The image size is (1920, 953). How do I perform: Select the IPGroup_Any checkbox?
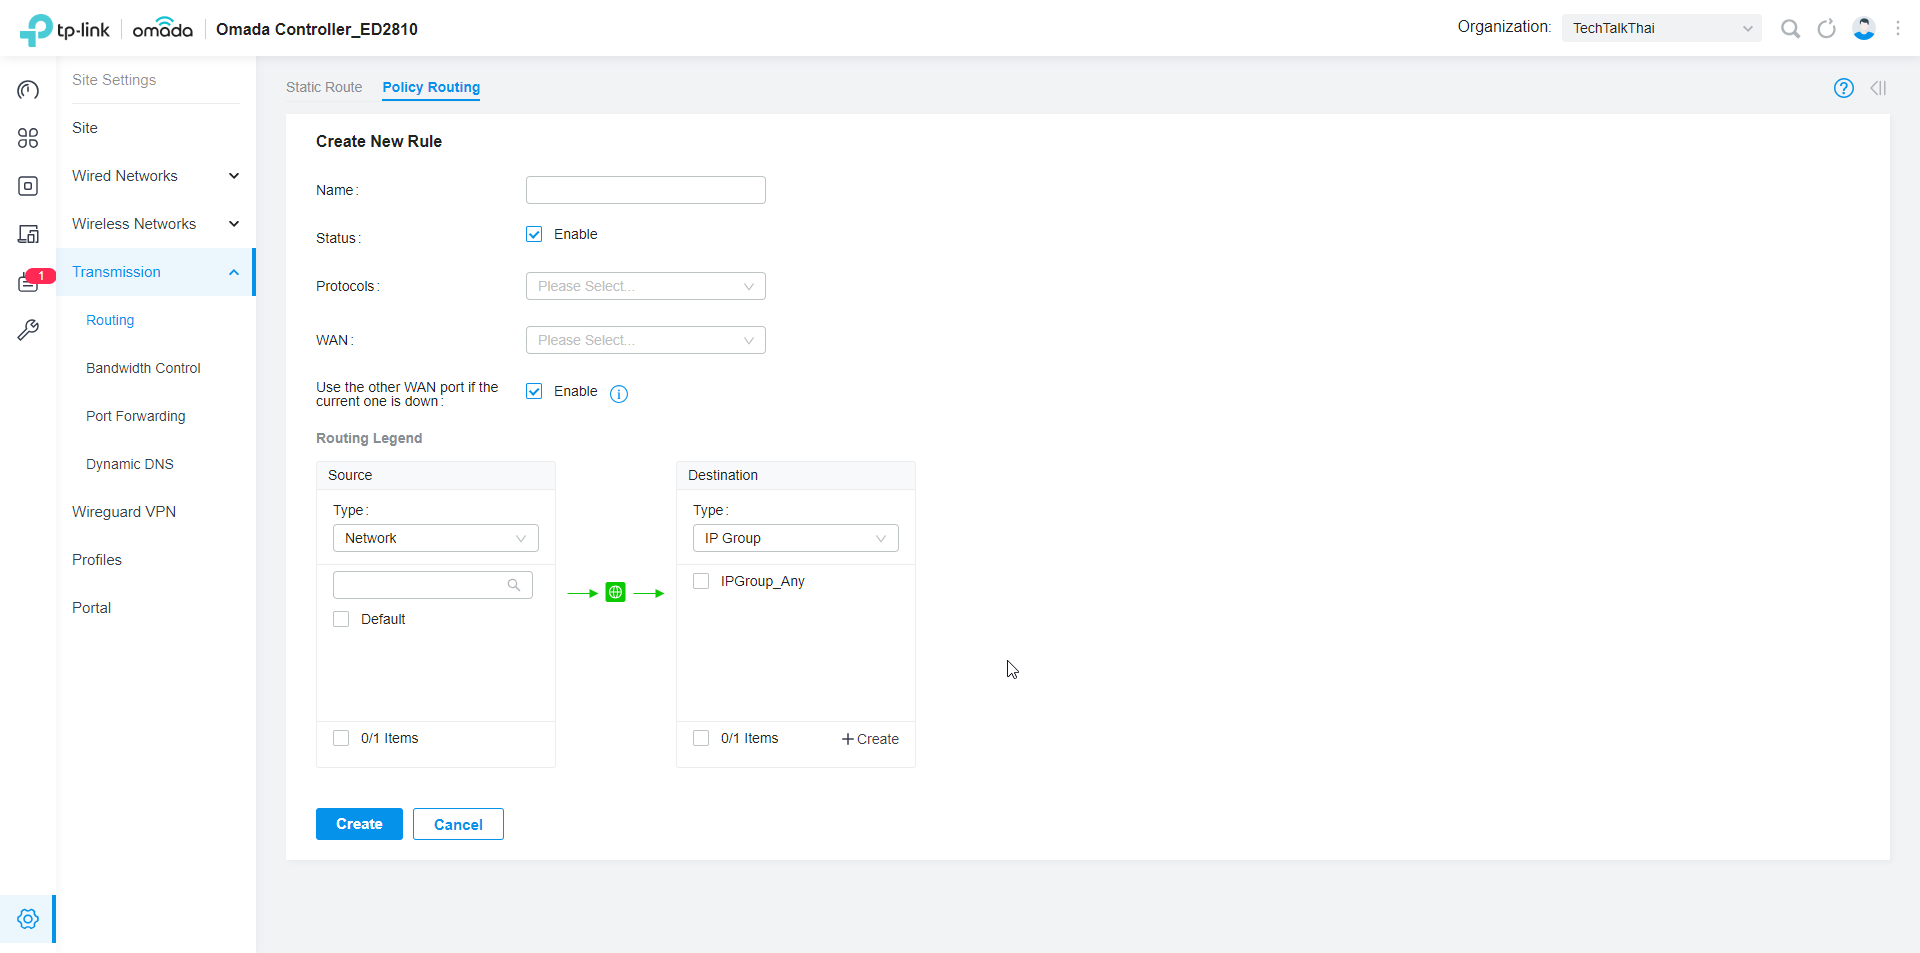point(701,581)
